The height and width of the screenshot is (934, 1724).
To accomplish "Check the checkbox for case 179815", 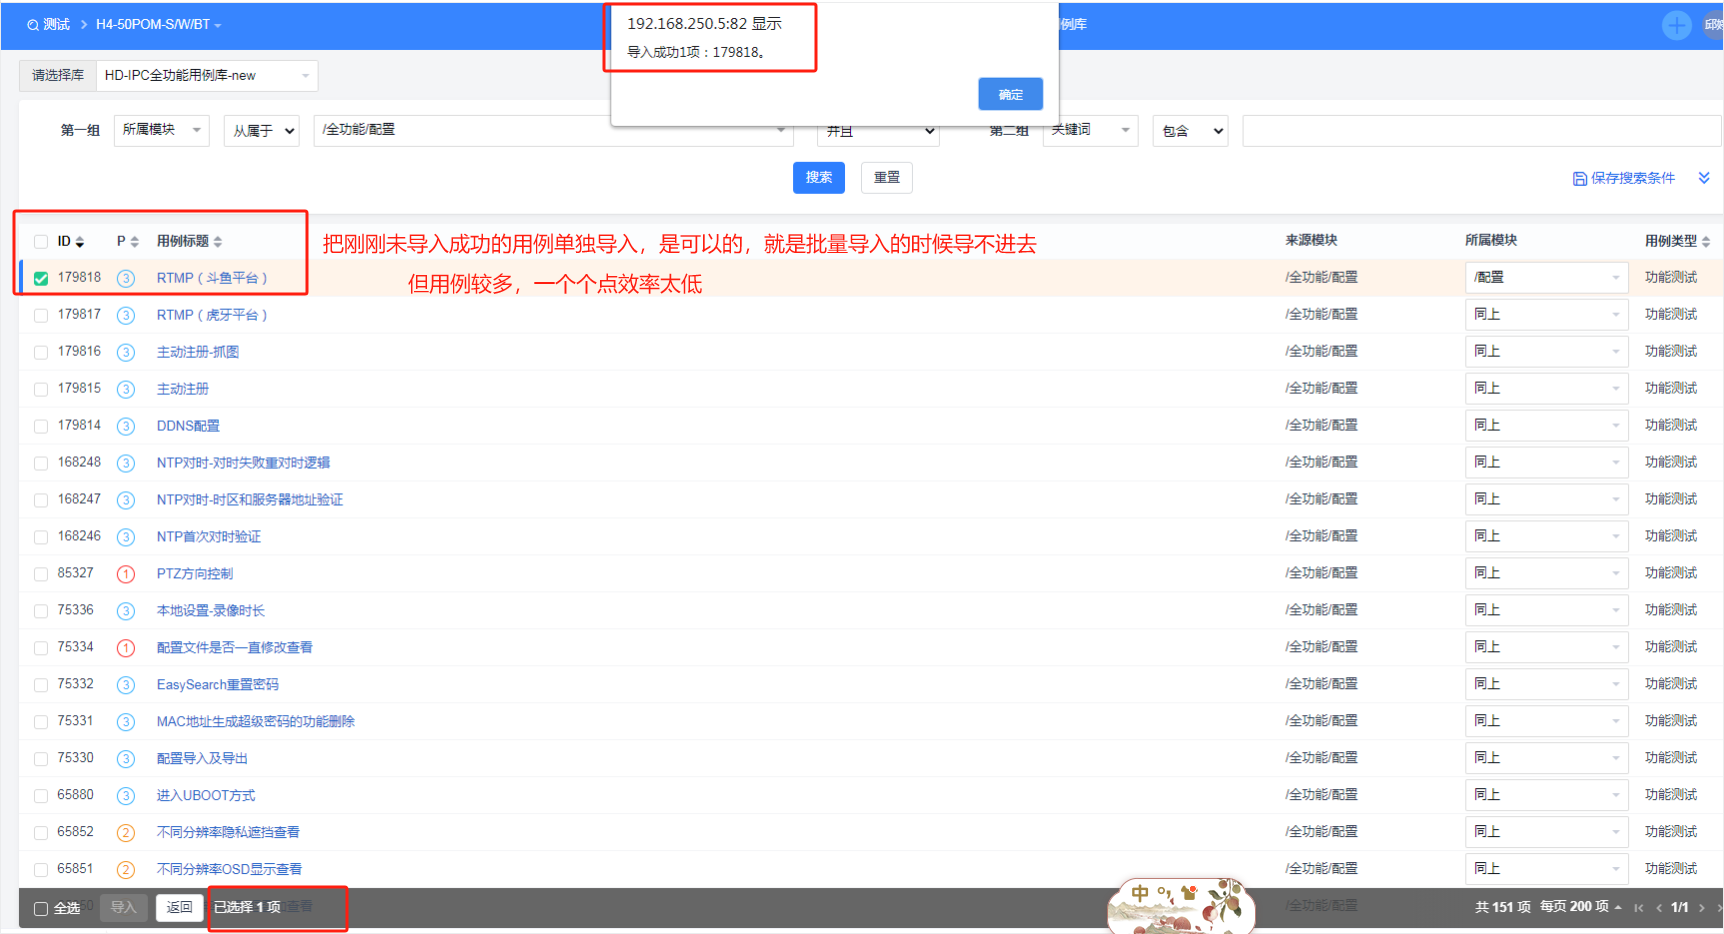I will click(41, 389).
